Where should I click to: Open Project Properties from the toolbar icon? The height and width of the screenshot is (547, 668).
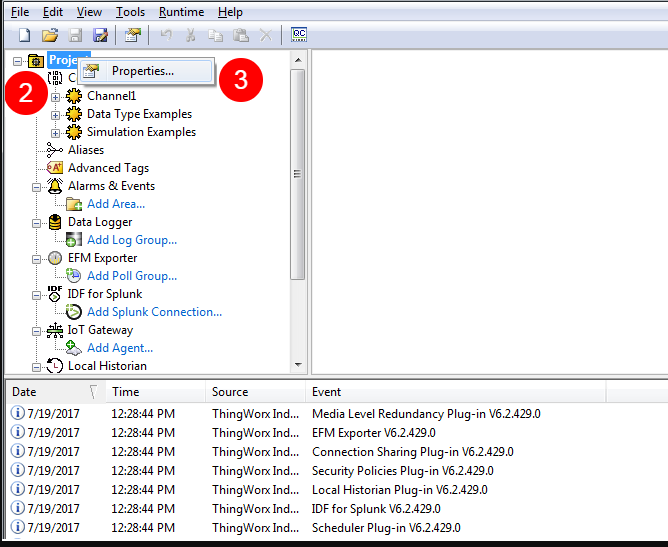[x=132, y=35]
